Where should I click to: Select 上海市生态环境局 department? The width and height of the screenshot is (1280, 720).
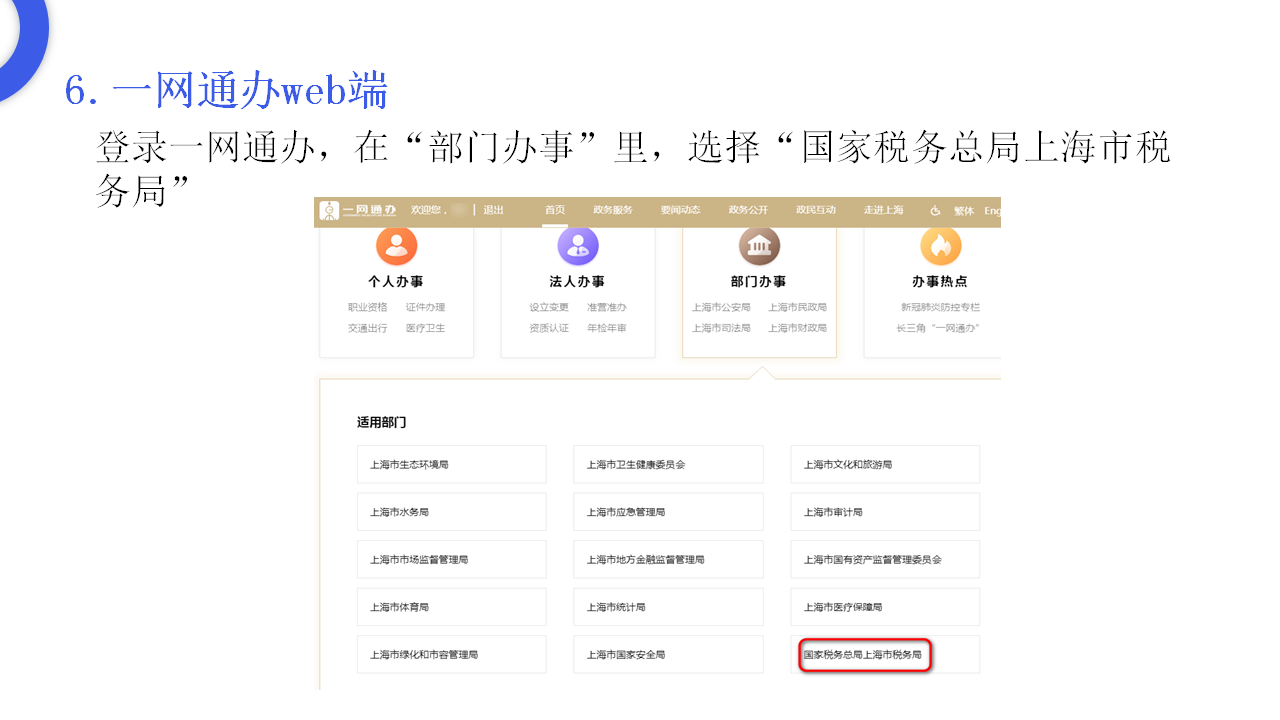click(x=452, y=465)
